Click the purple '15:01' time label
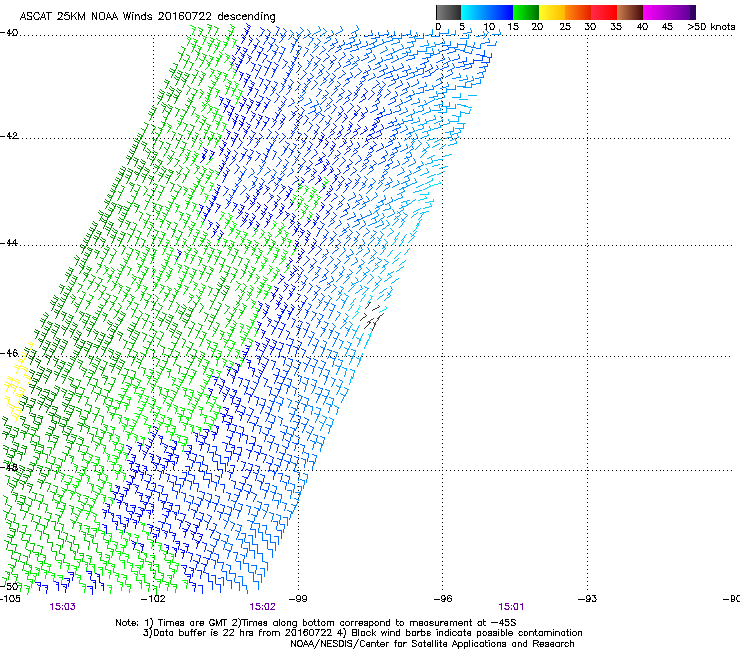 pos(511,607)
